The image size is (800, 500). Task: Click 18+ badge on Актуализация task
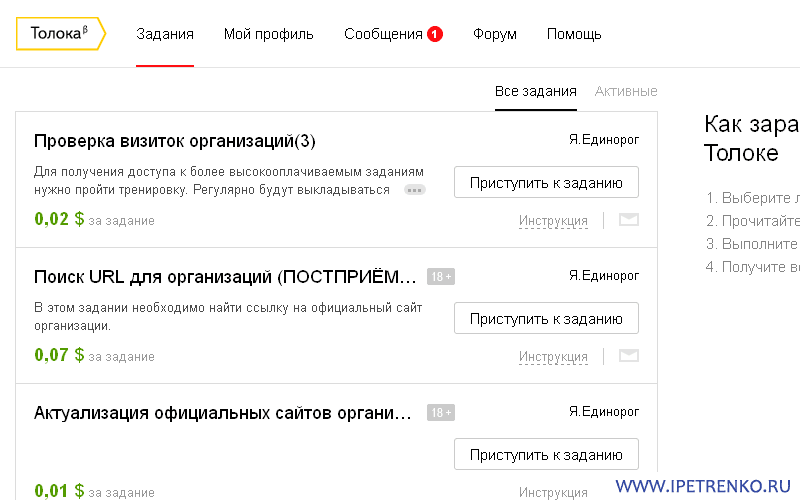tap(441, 412)
